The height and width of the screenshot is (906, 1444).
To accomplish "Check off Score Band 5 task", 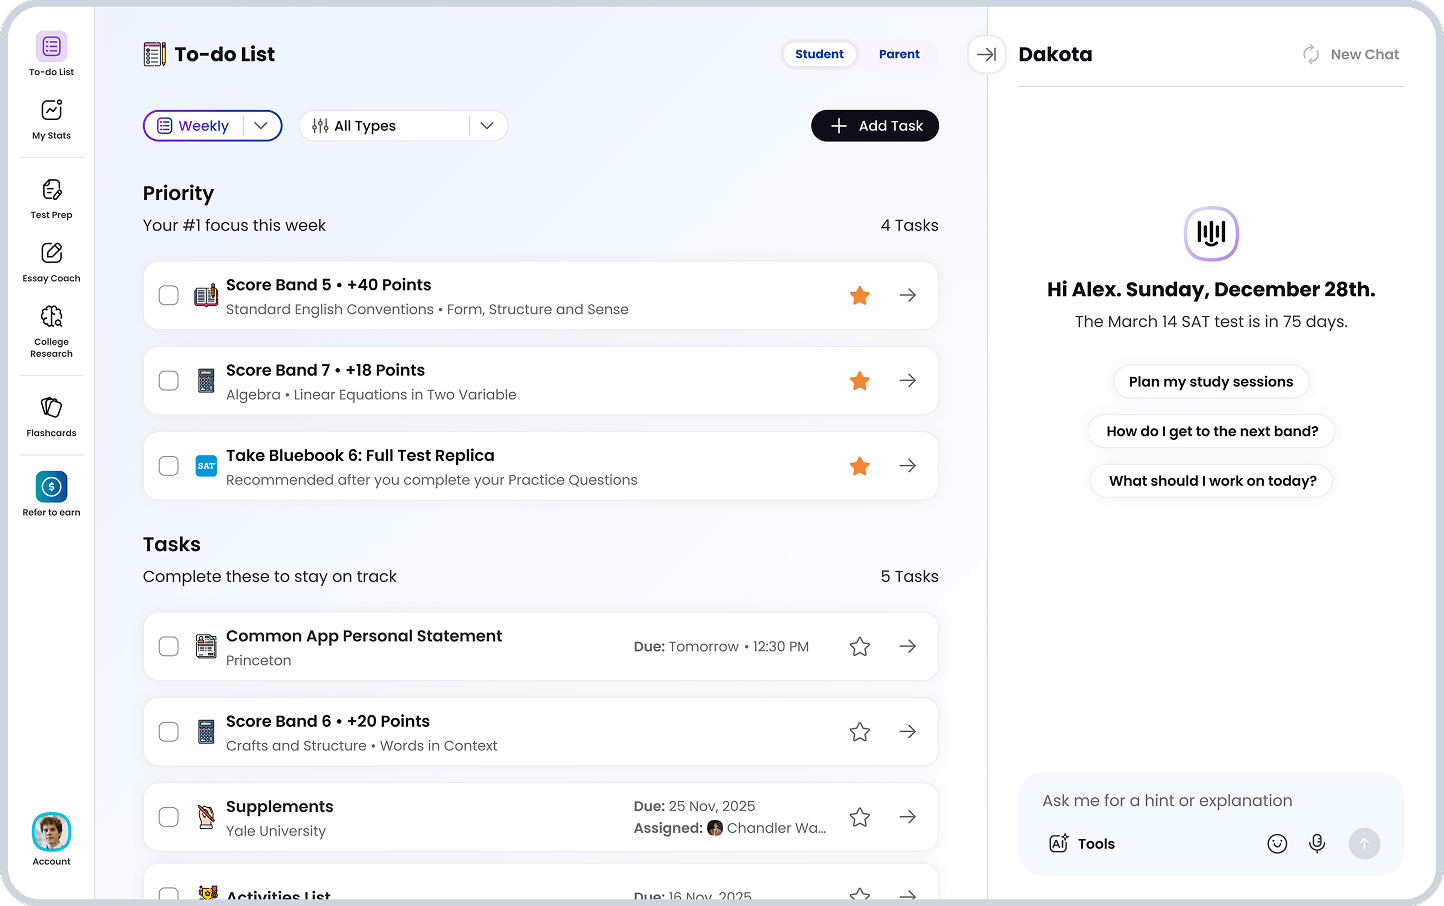I will (x=169, y=296).
